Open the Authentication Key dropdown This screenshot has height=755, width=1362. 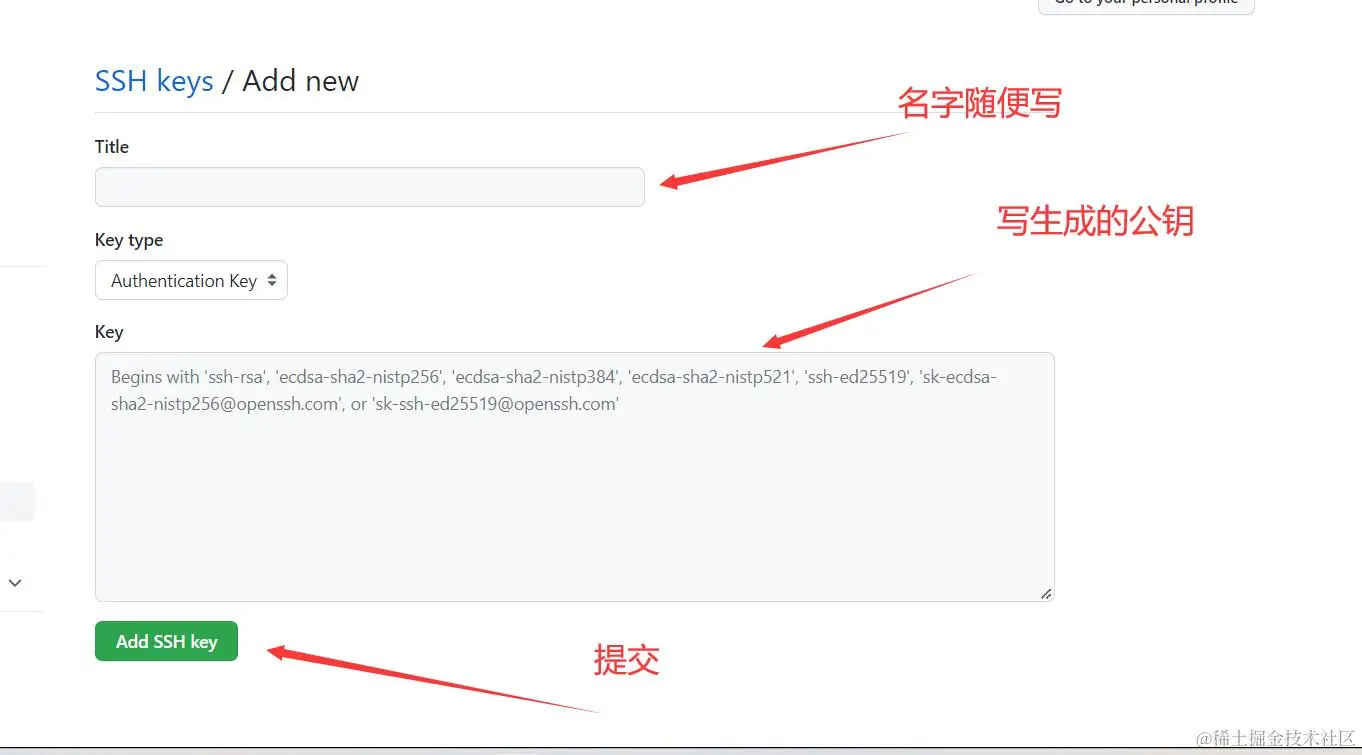coord(191,281)
